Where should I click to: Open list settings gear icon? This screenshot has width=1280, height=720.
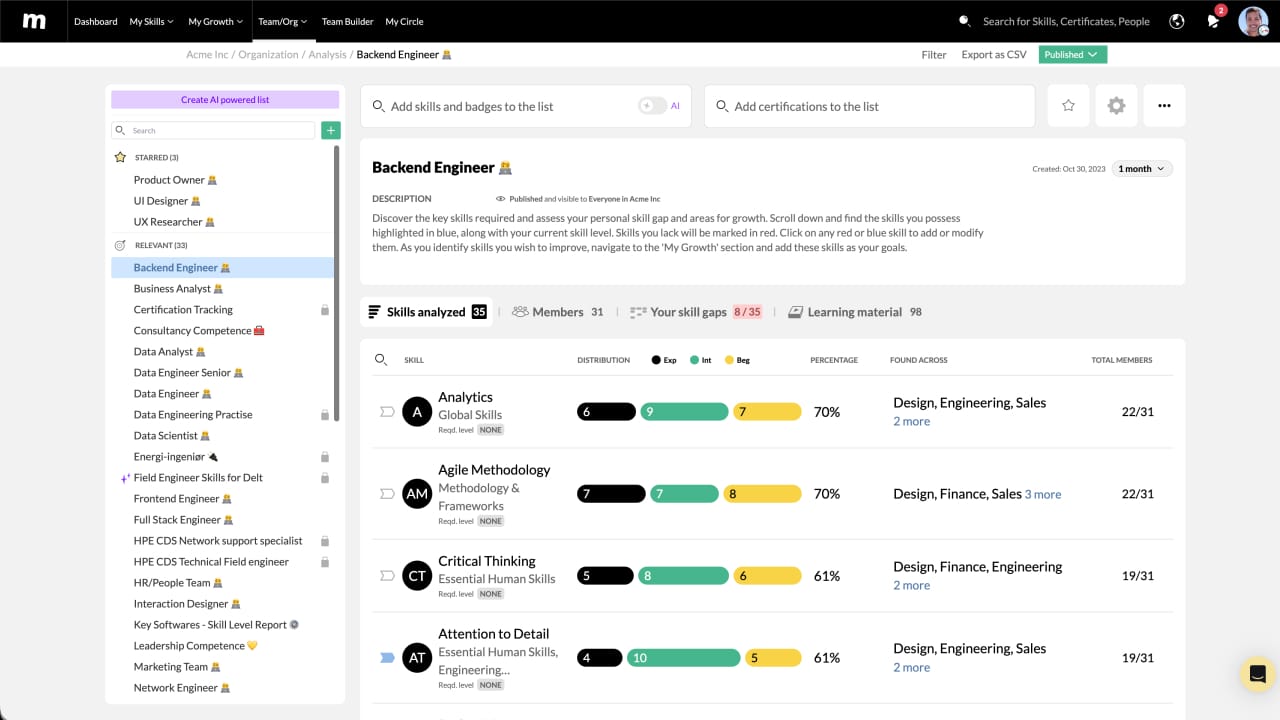click(x=1116, y=106)
